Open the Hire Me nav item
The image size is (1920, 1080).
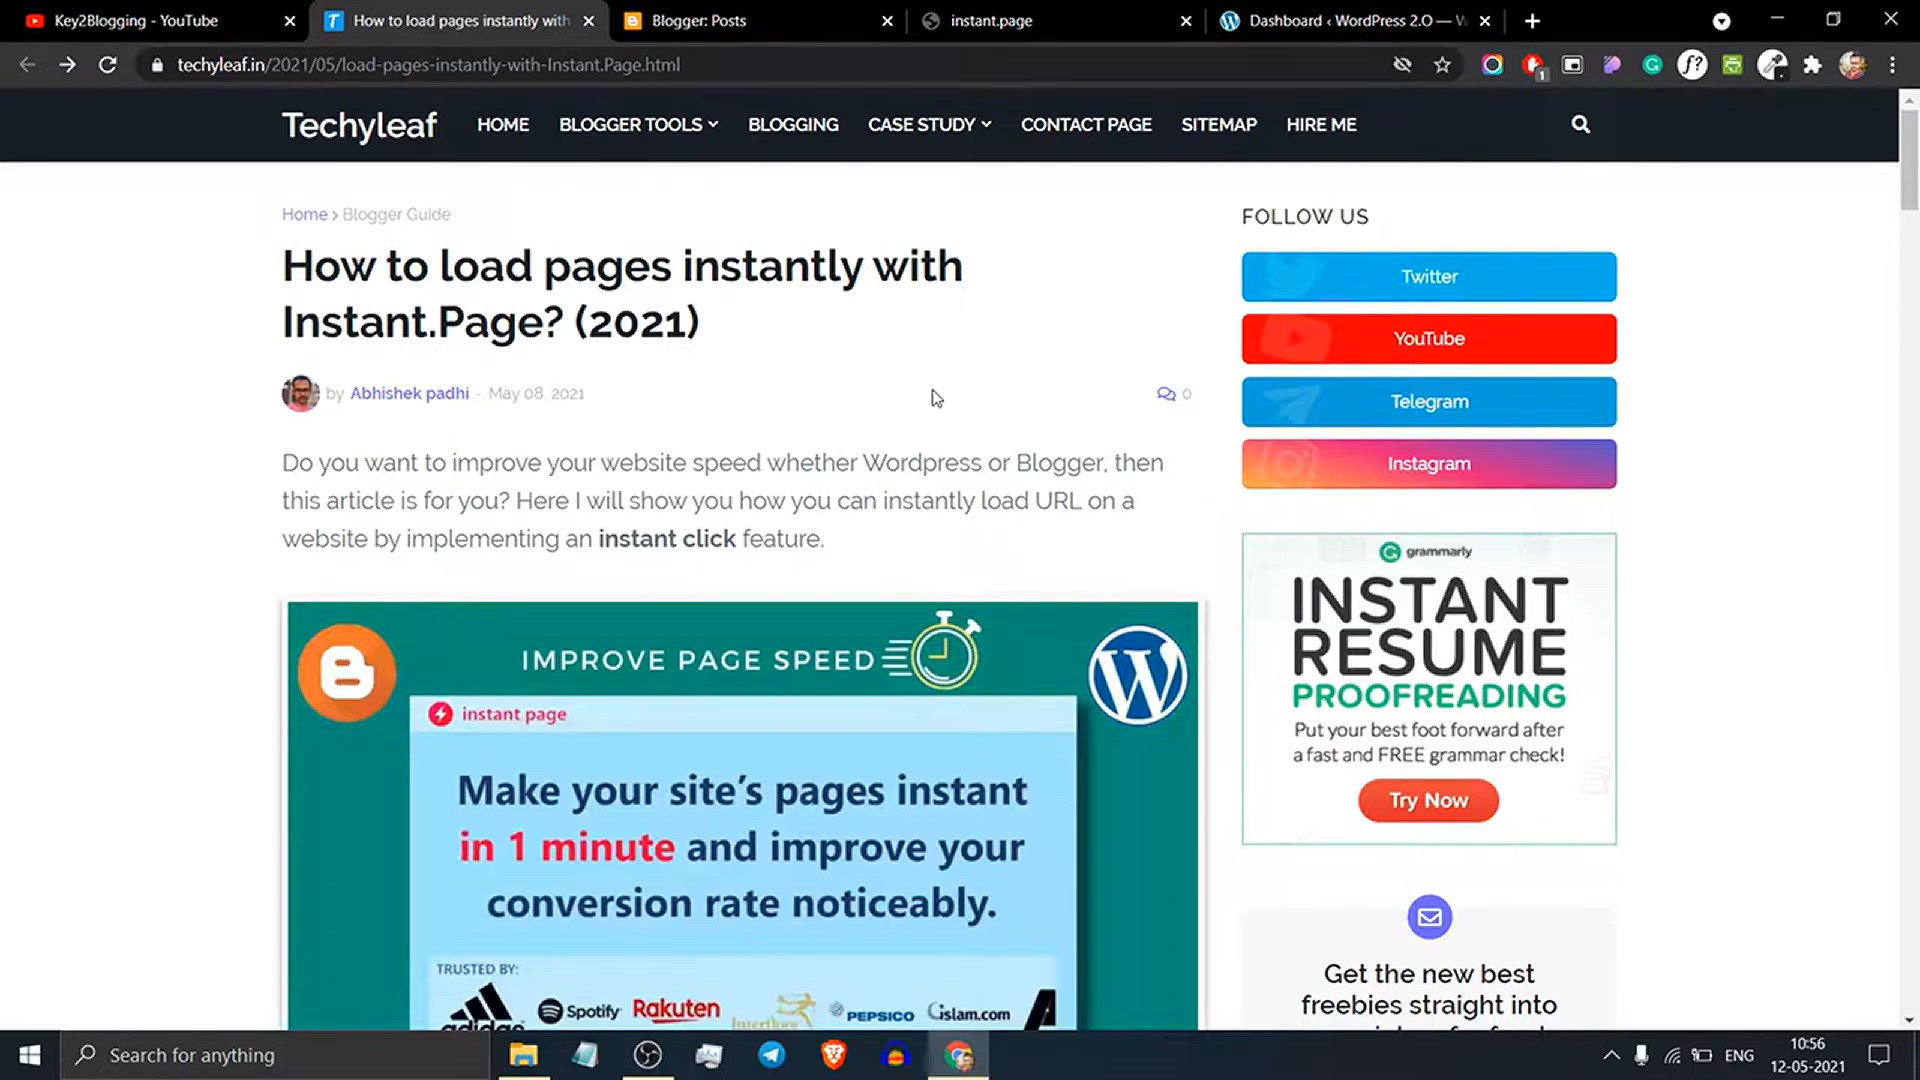point(1321,125)
